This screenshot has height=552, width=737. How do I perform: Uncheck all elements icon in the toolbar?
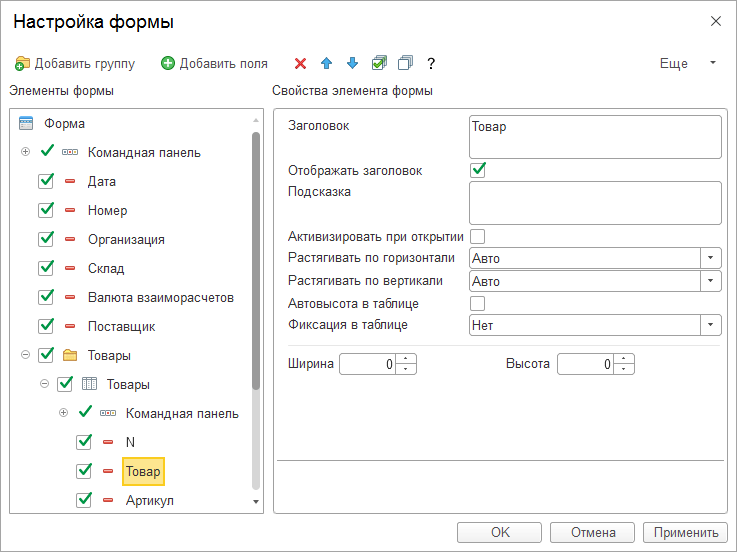click(405, 63)
